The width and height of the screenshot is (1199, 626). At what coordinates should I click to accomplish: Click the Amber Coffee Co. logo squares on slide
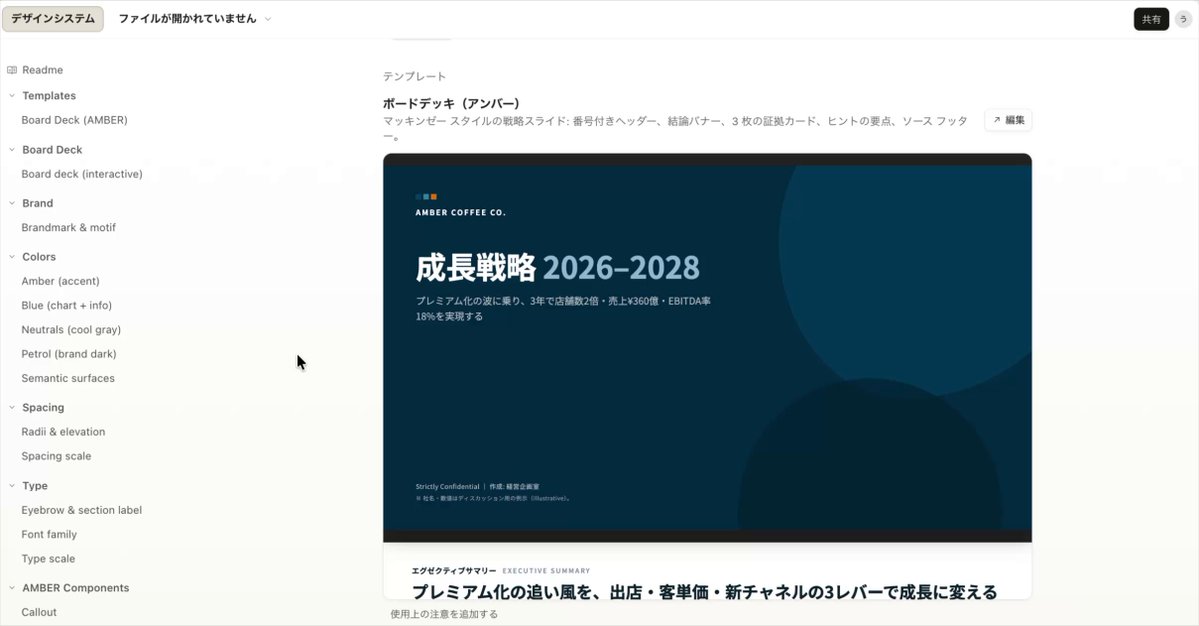[x=426, y=197]
